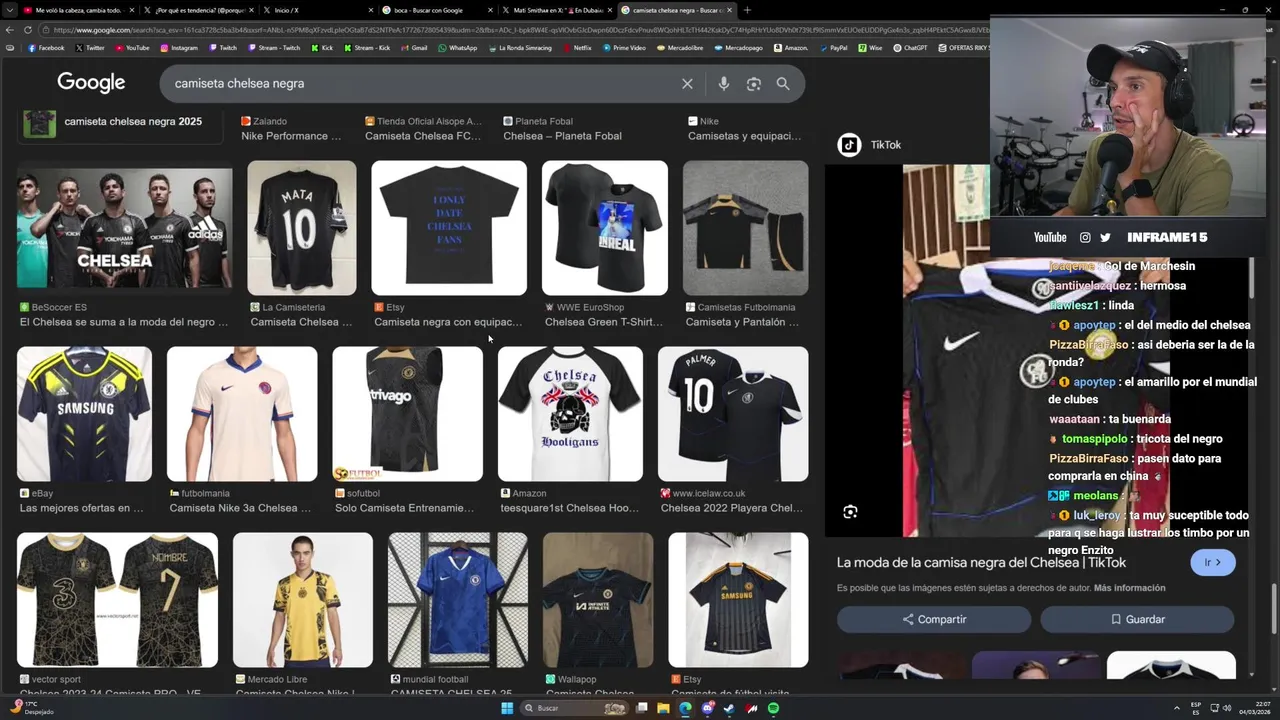
Task: Open Discord from taskbar
Action: (x=707, y=708)
